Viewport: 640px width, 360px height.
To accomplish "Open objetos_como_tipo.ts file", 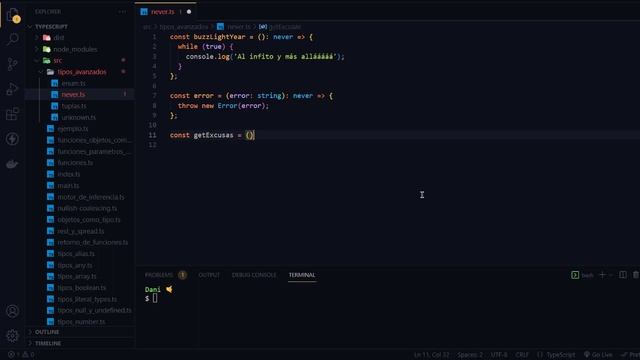I will (x=89, y=220).
